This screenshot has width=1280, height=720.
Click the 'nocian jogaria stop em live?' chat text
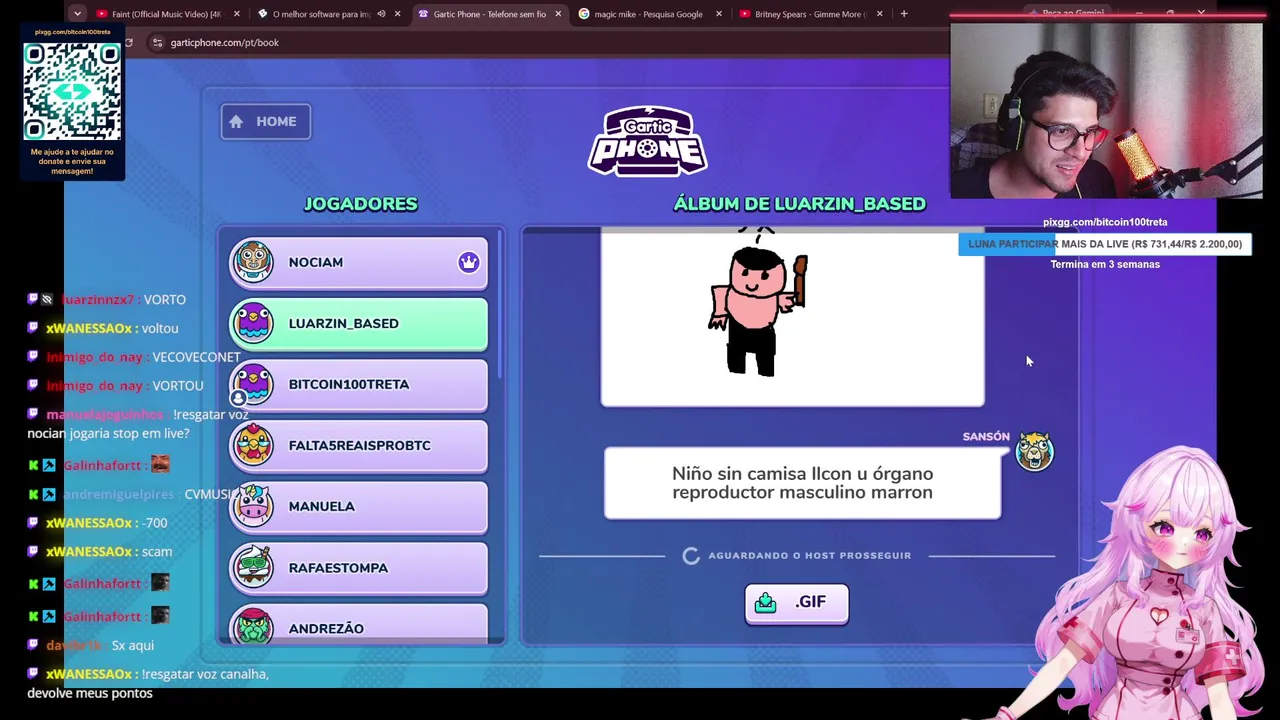pyautogui.click(x=108, y=434)
